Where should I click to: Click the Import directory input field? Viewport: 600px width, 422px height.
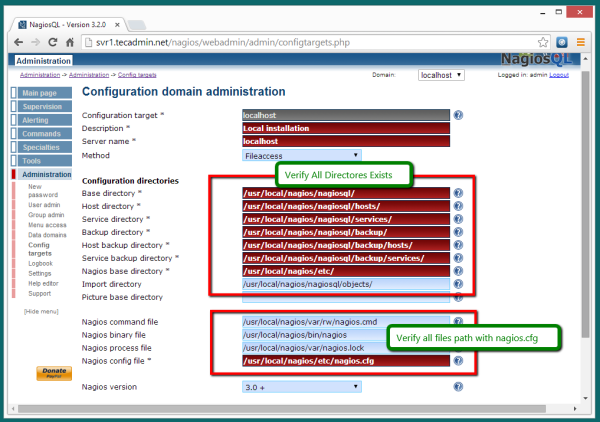coord(345,284)
